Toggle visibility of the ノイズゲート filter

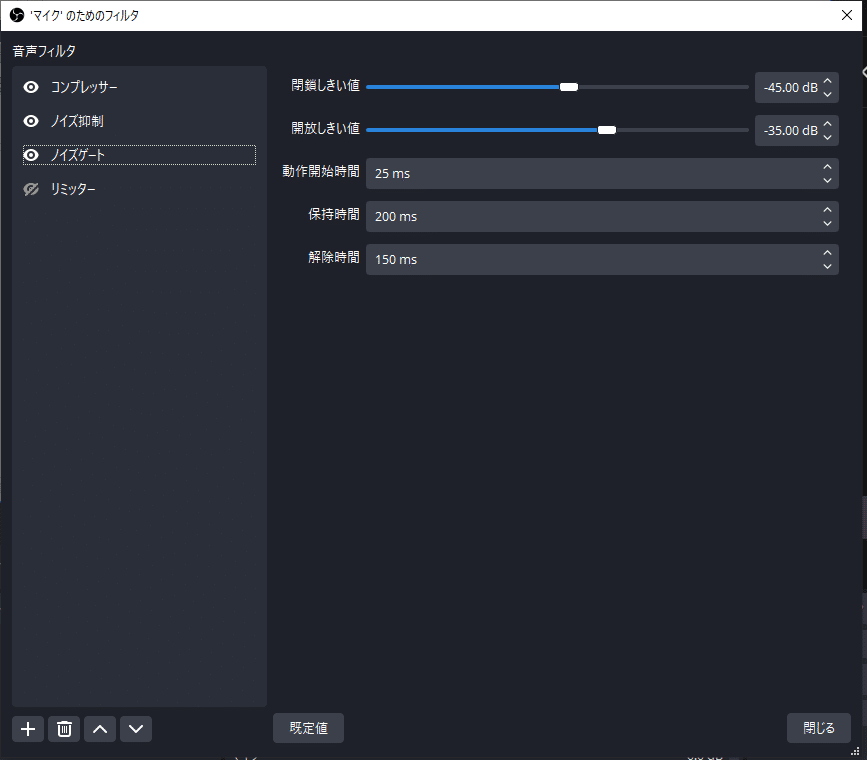point(29,154)
